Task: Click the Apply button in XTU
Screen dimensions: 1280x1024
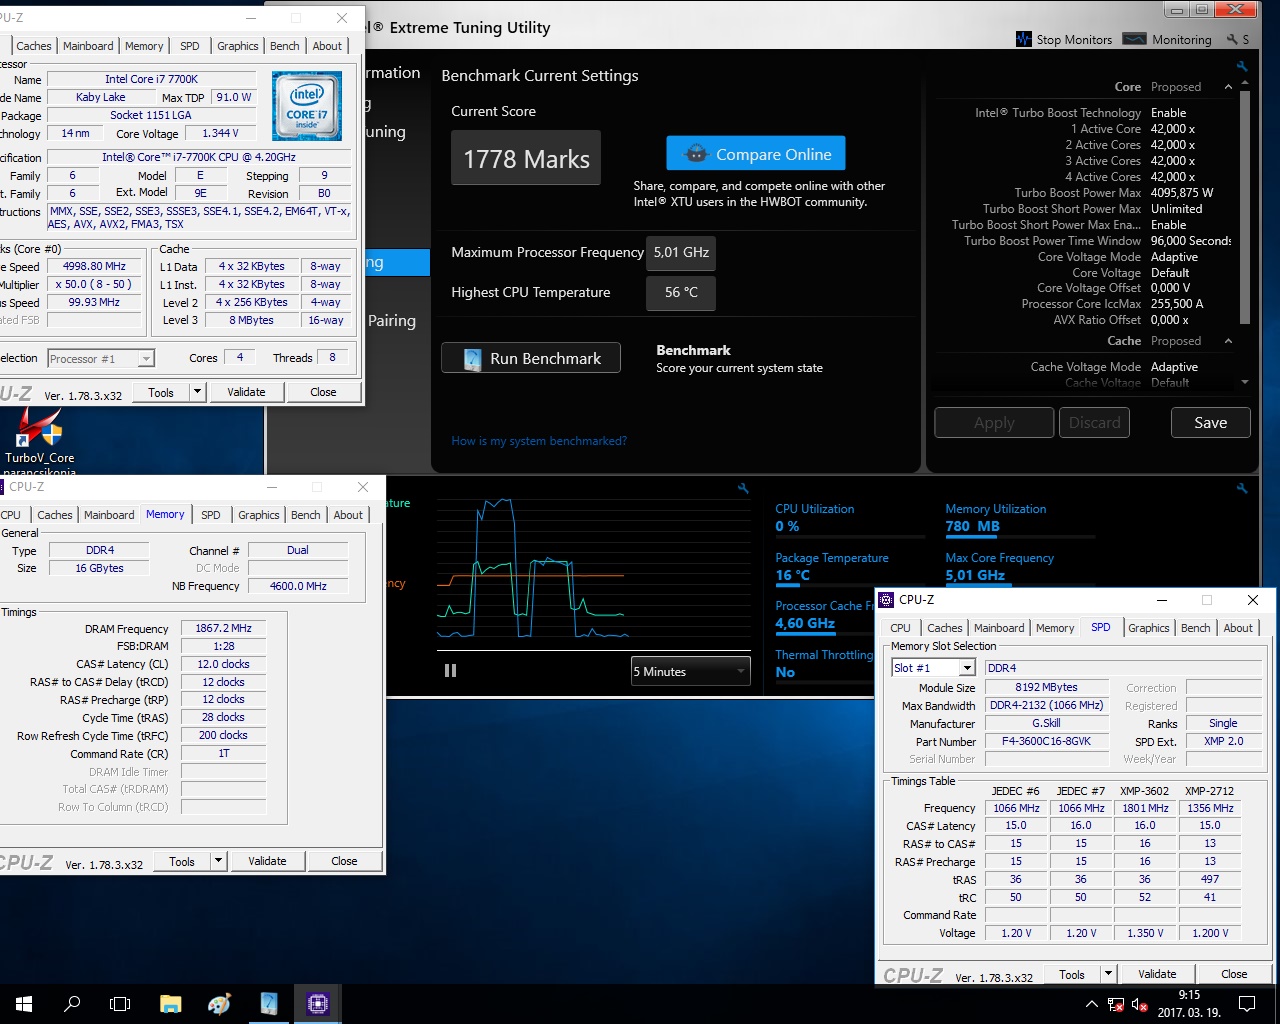Action: click(994, 423)
